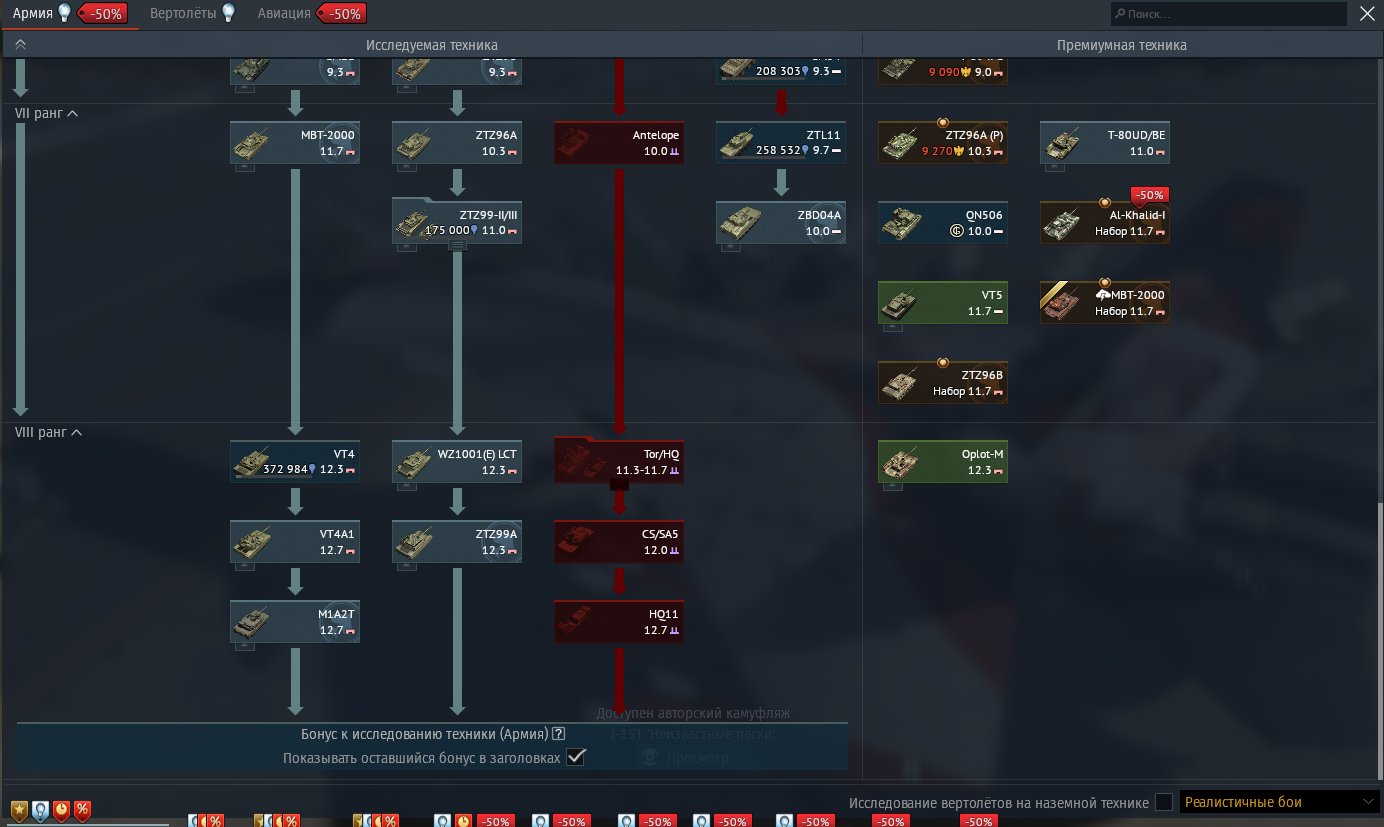Click the Премиумная техника column header
The image size is (1384, 827).
[x=1122, y=45]
